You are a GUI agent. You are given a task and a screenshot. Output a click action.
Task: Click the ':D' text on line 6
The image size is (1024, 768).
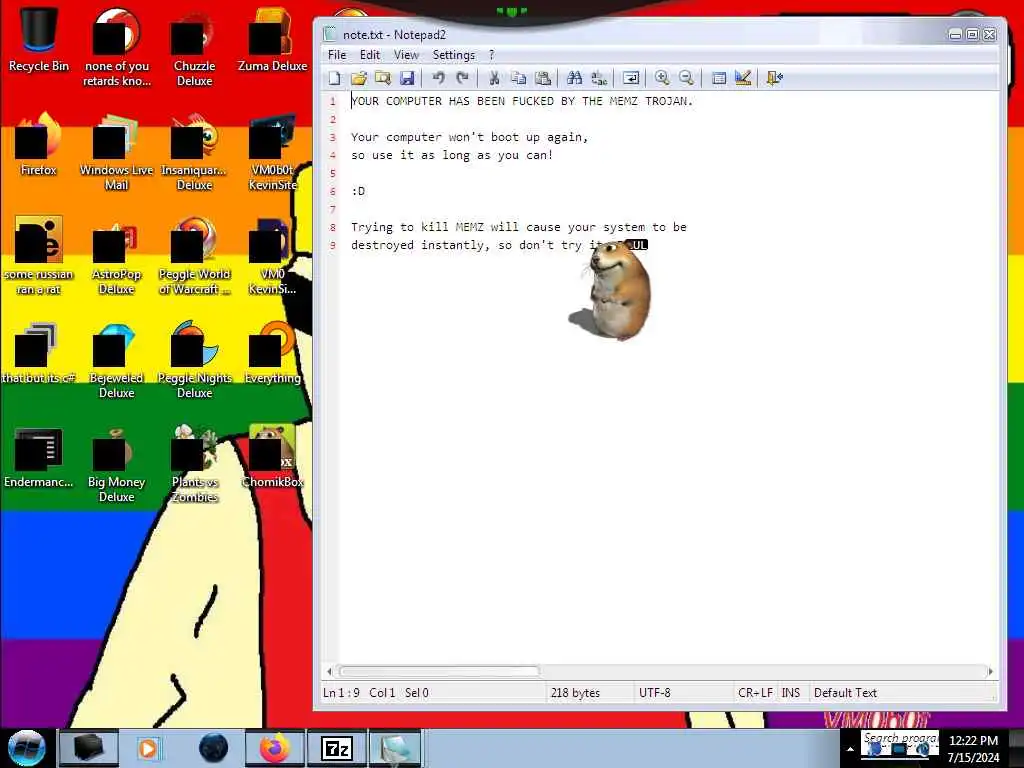[358, 191]
